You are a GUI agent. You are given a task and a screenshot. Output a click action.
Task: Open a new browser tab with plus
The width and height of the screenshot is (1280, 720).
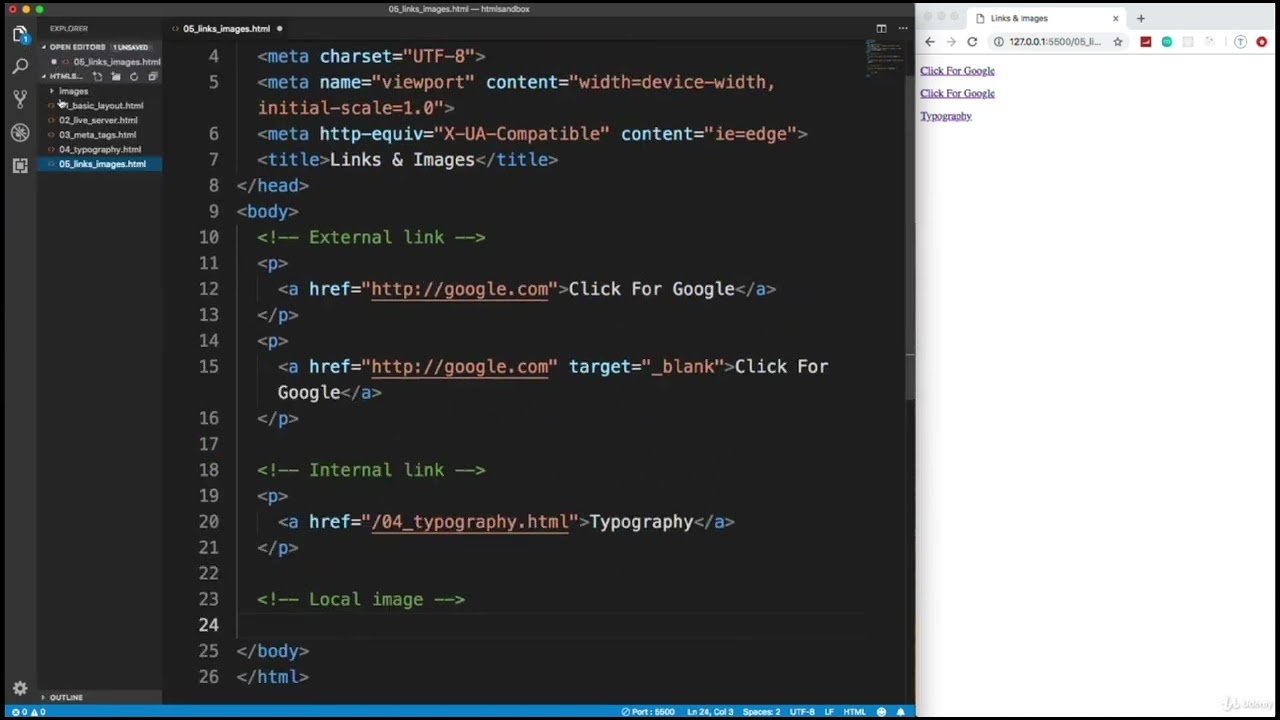tap(1140, 18)
